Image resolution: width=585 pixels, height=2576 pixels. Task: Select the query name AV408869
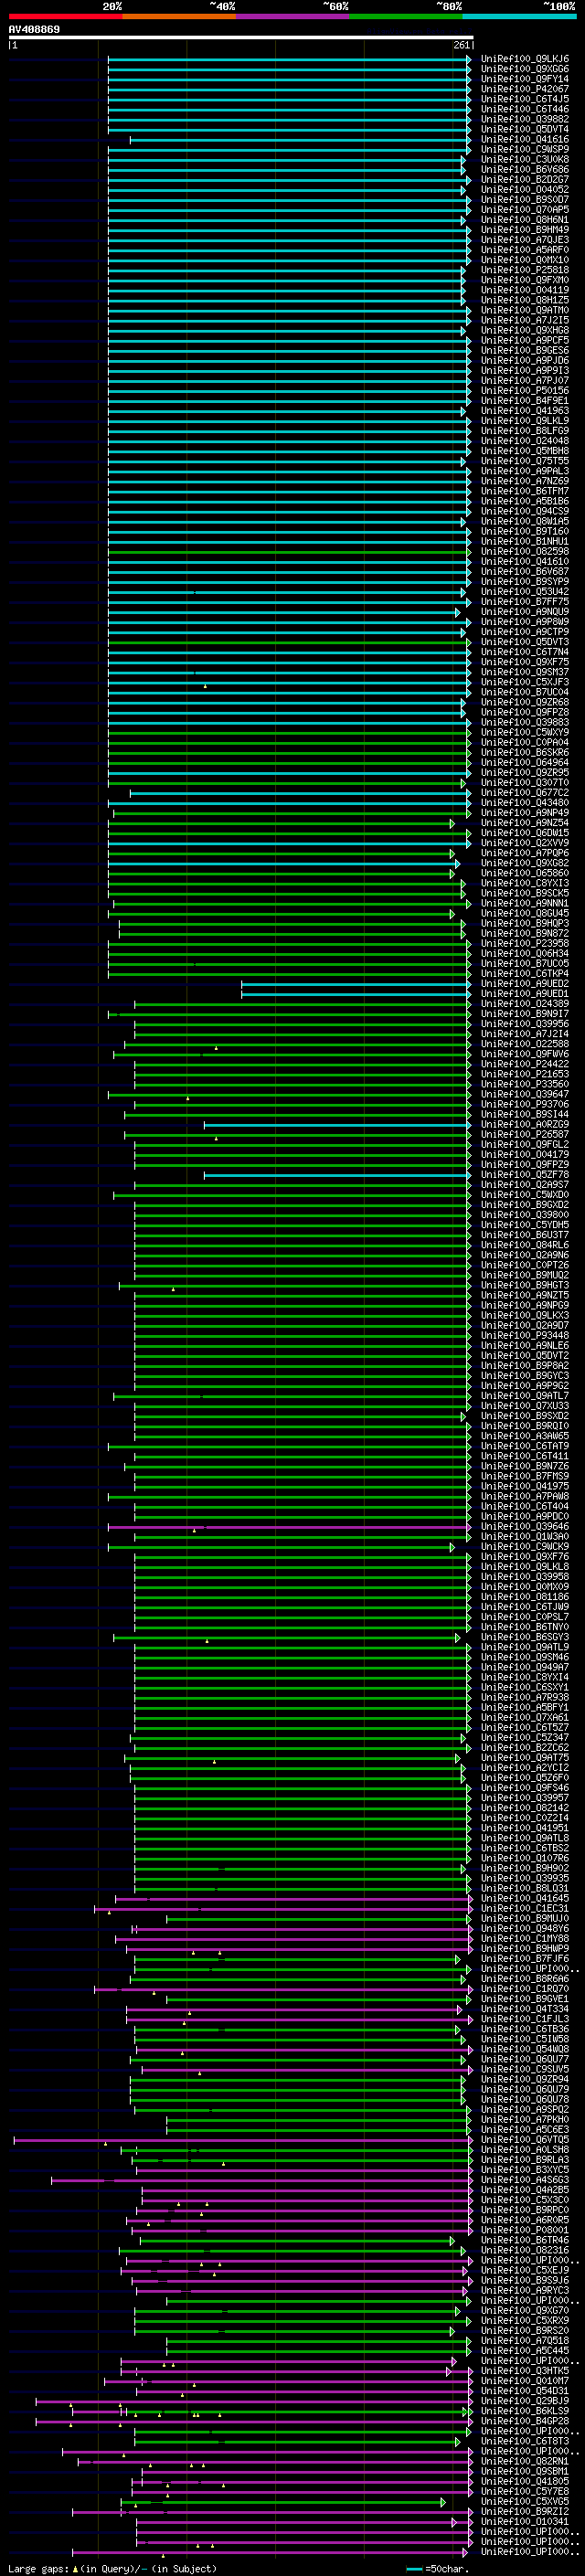[x=34, y=30]
